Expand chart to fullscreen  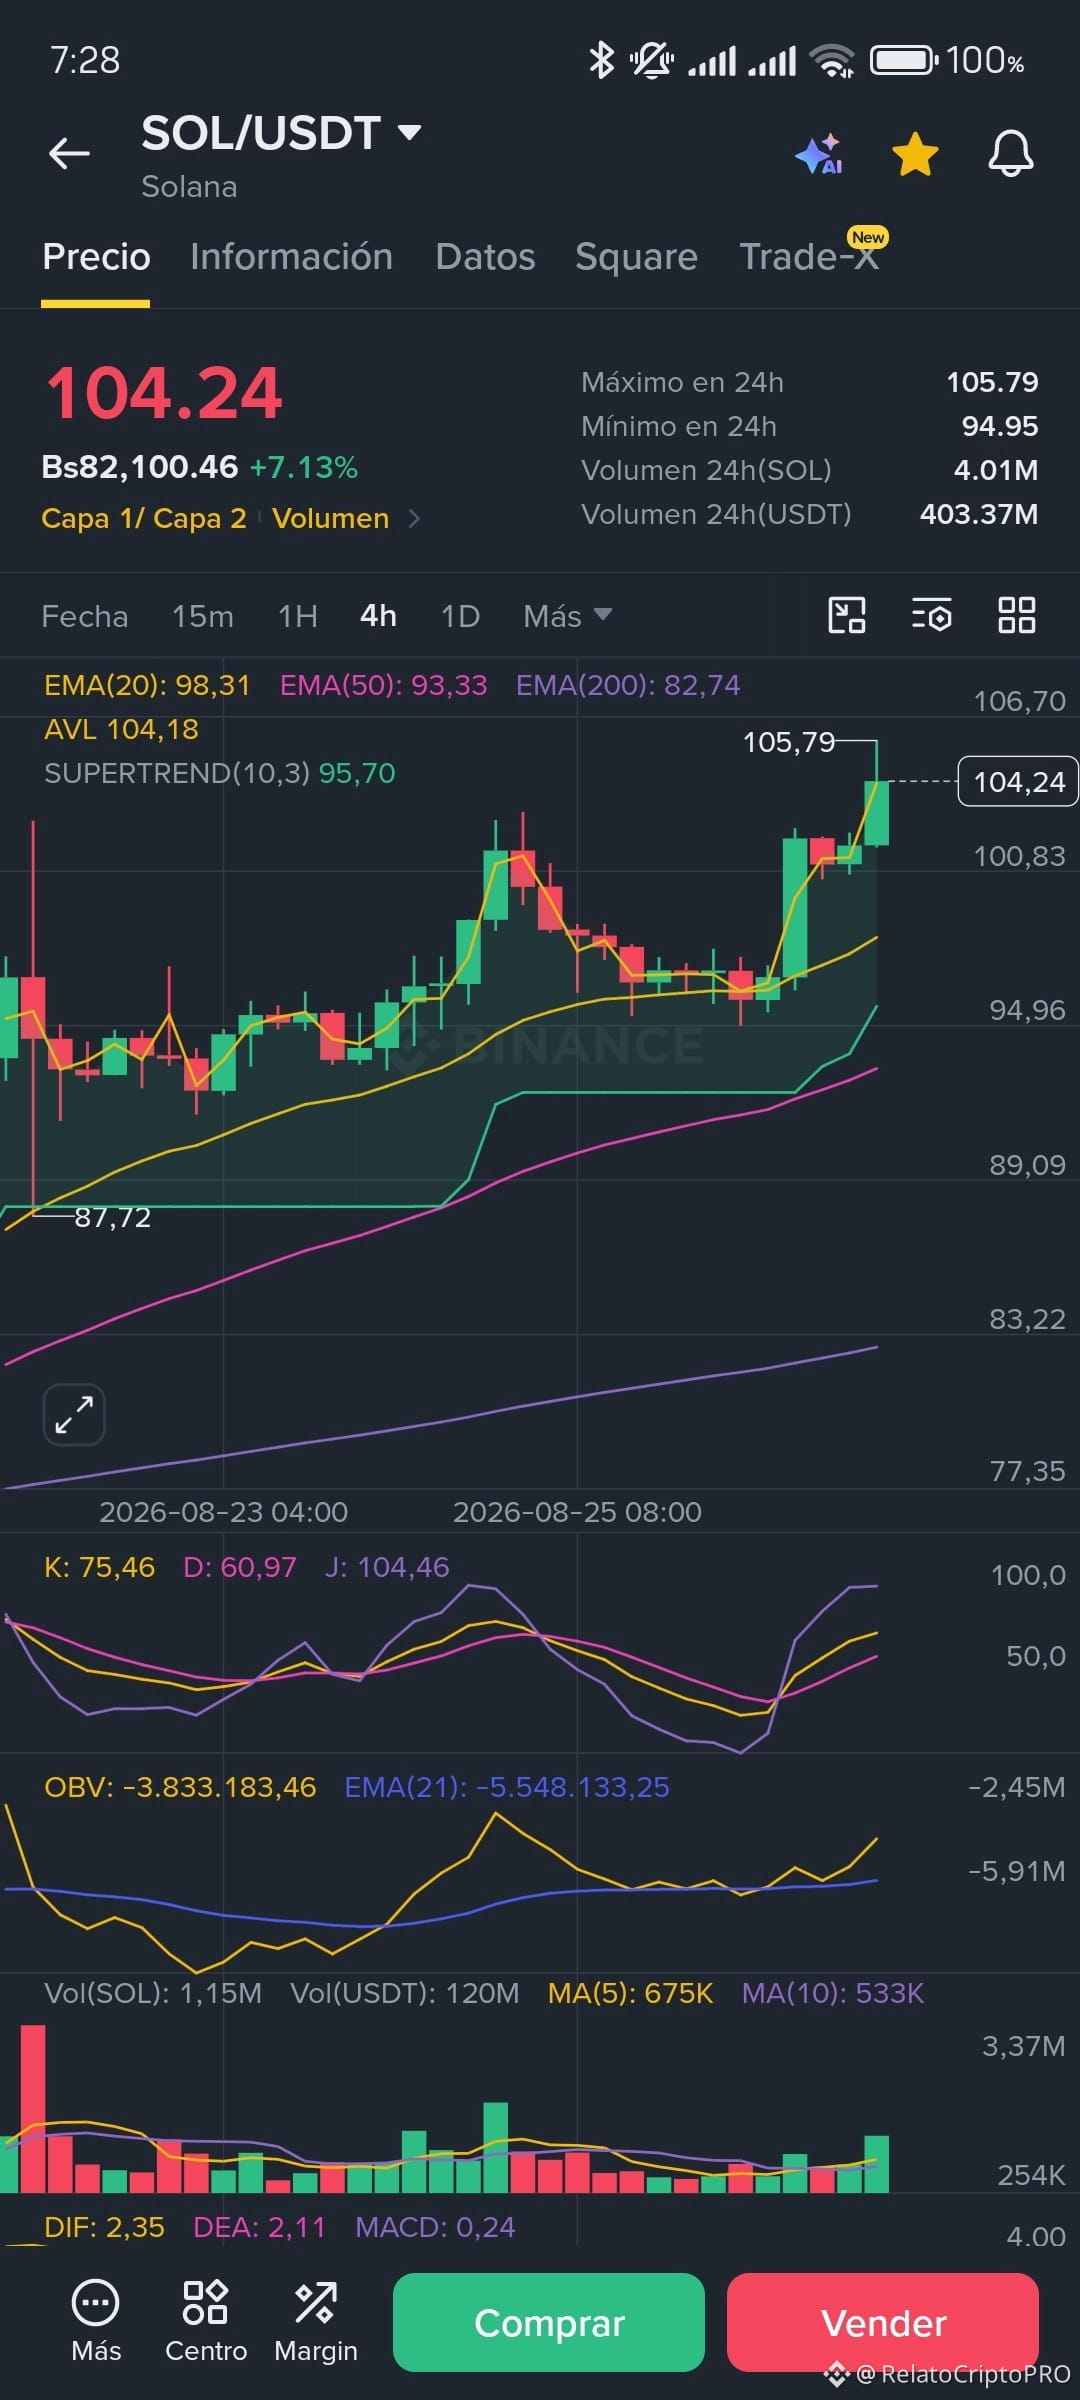pos(74,1415)
